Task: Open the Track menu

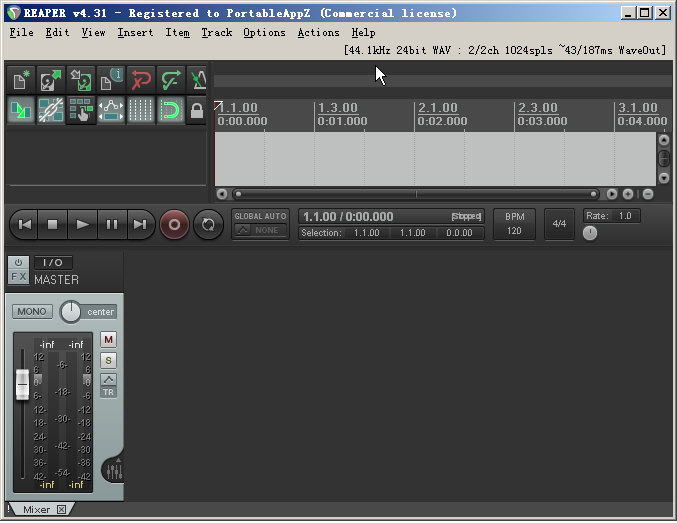Action: [x=217, y=33]
